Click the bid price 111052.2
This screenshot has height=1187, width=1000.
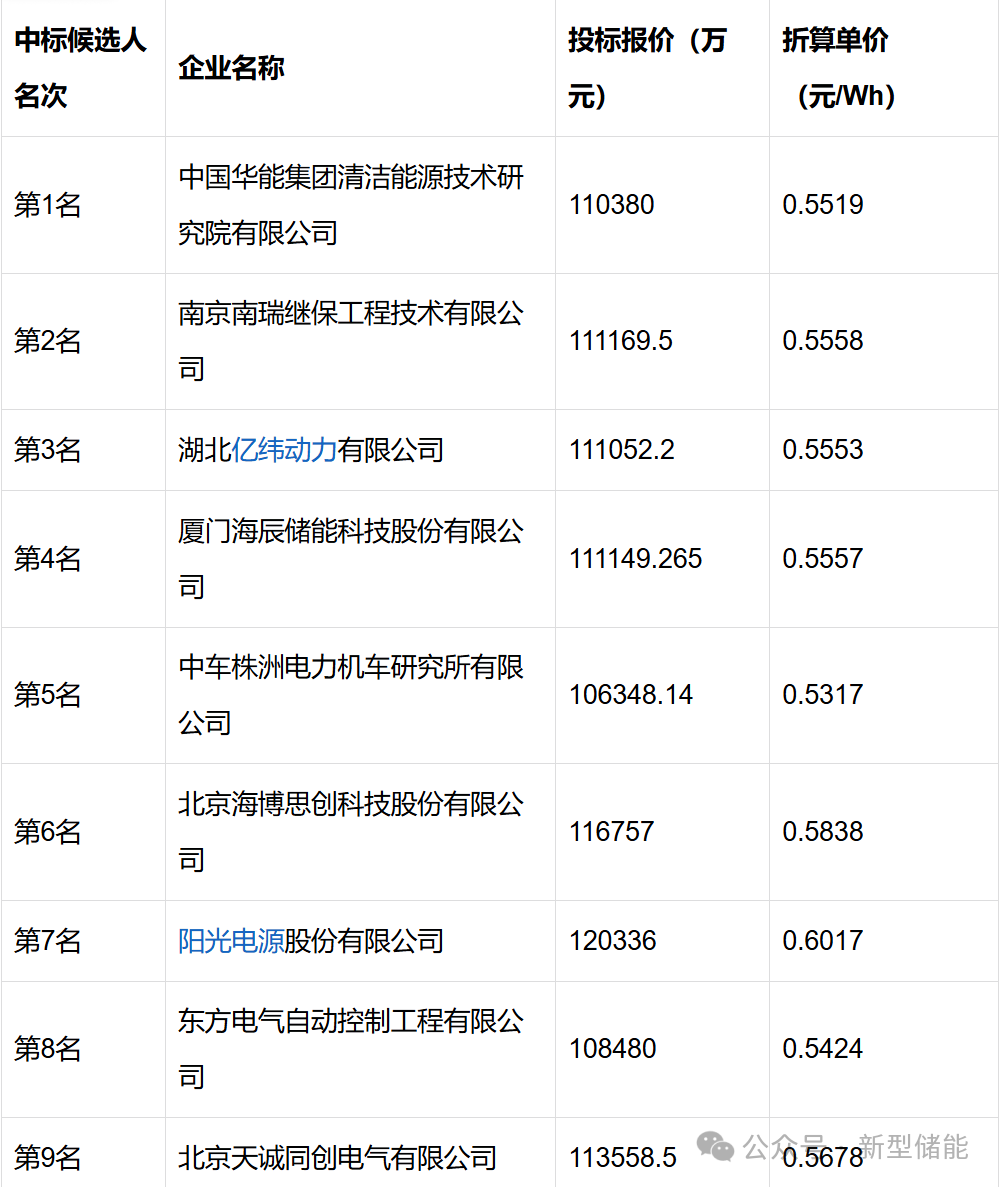(621, 450)
